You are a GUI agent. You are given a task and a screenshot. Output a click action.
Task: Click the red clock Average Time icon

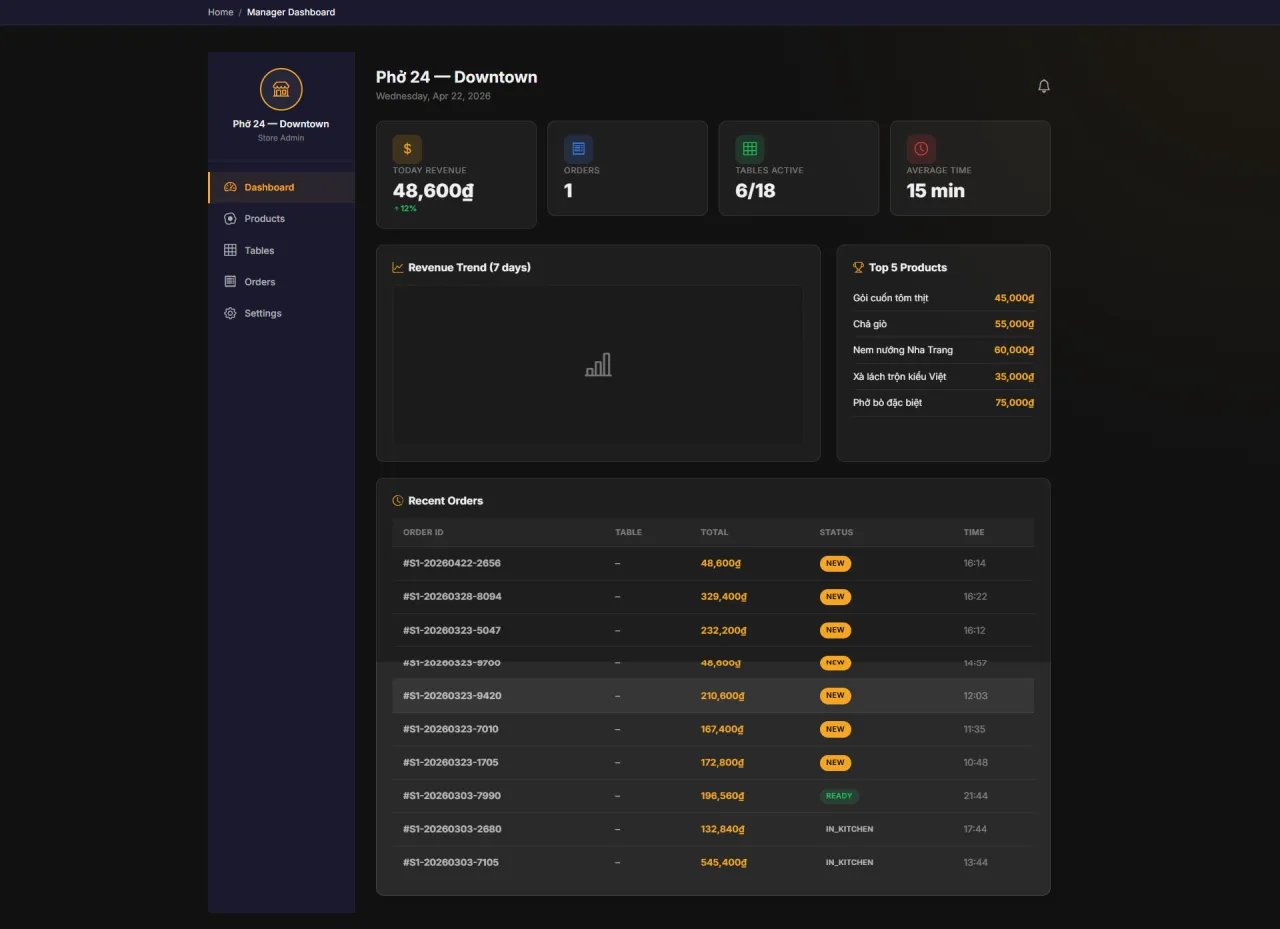pos(921,149)
